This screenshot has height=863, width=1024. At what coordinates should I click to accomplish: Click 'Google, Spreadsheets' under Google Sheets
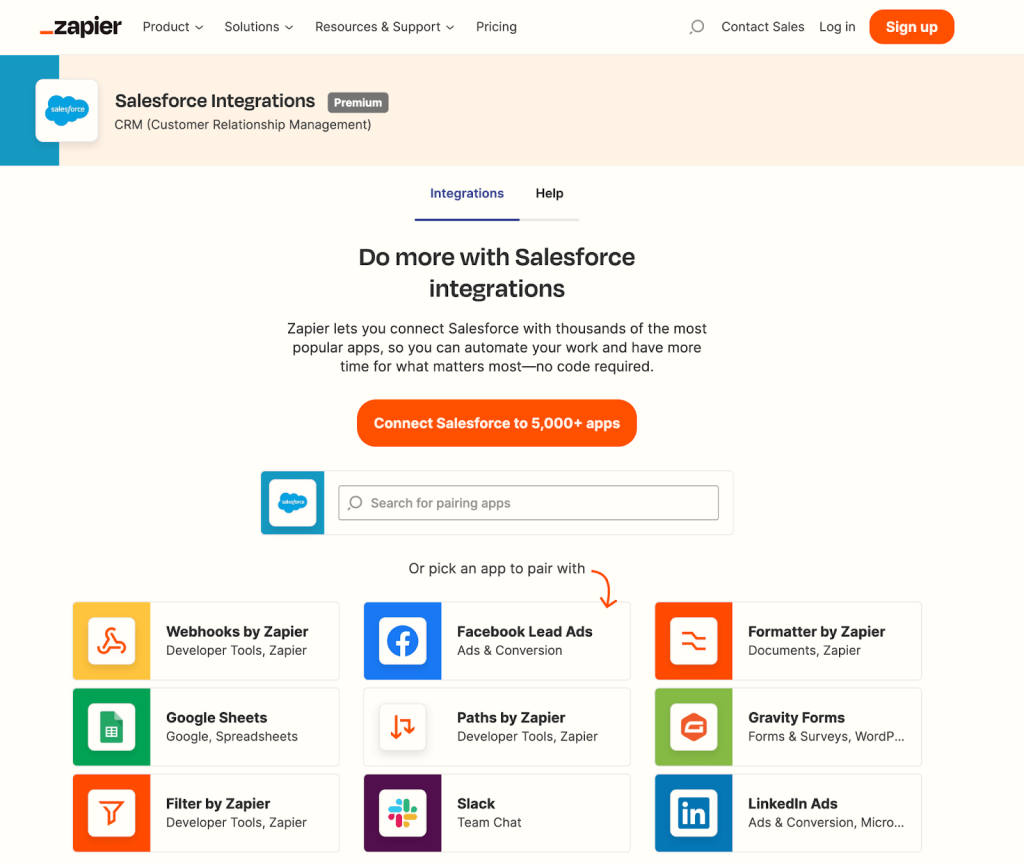tap(232, 736)
